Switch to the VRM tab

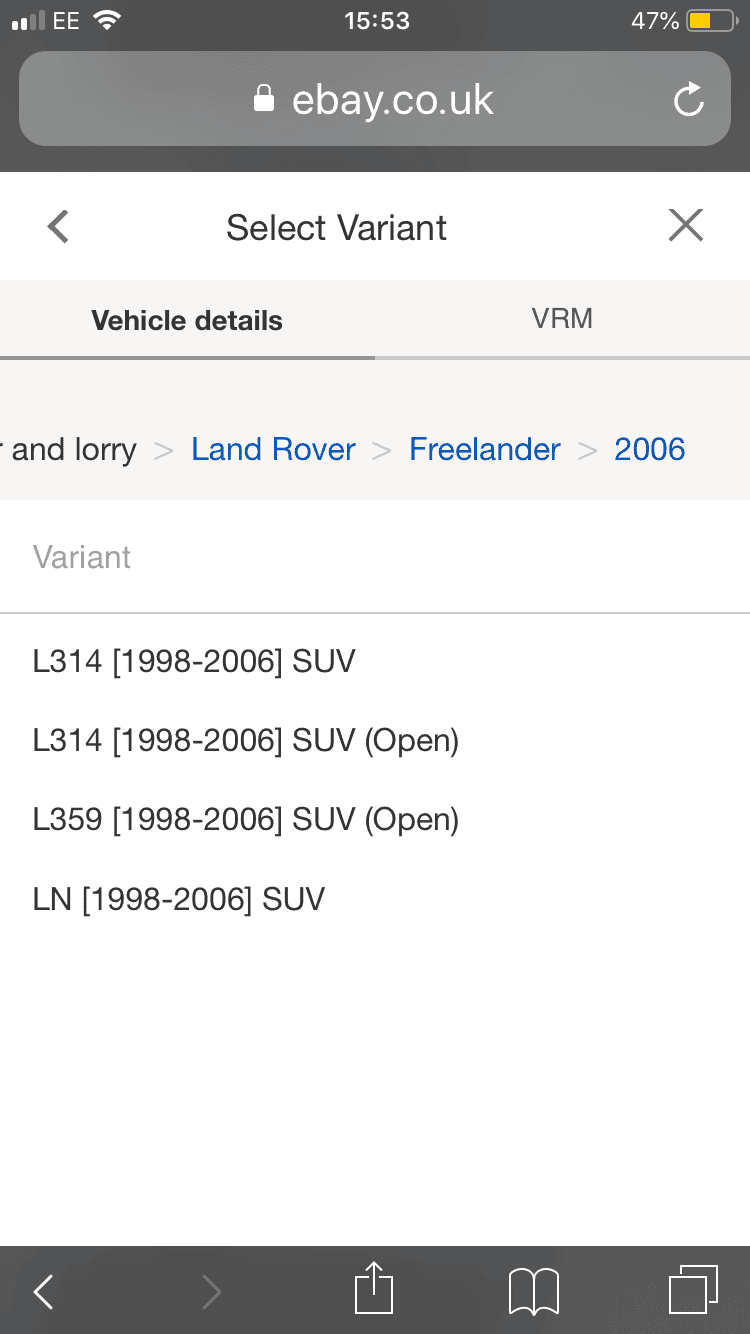pos(562,319)
